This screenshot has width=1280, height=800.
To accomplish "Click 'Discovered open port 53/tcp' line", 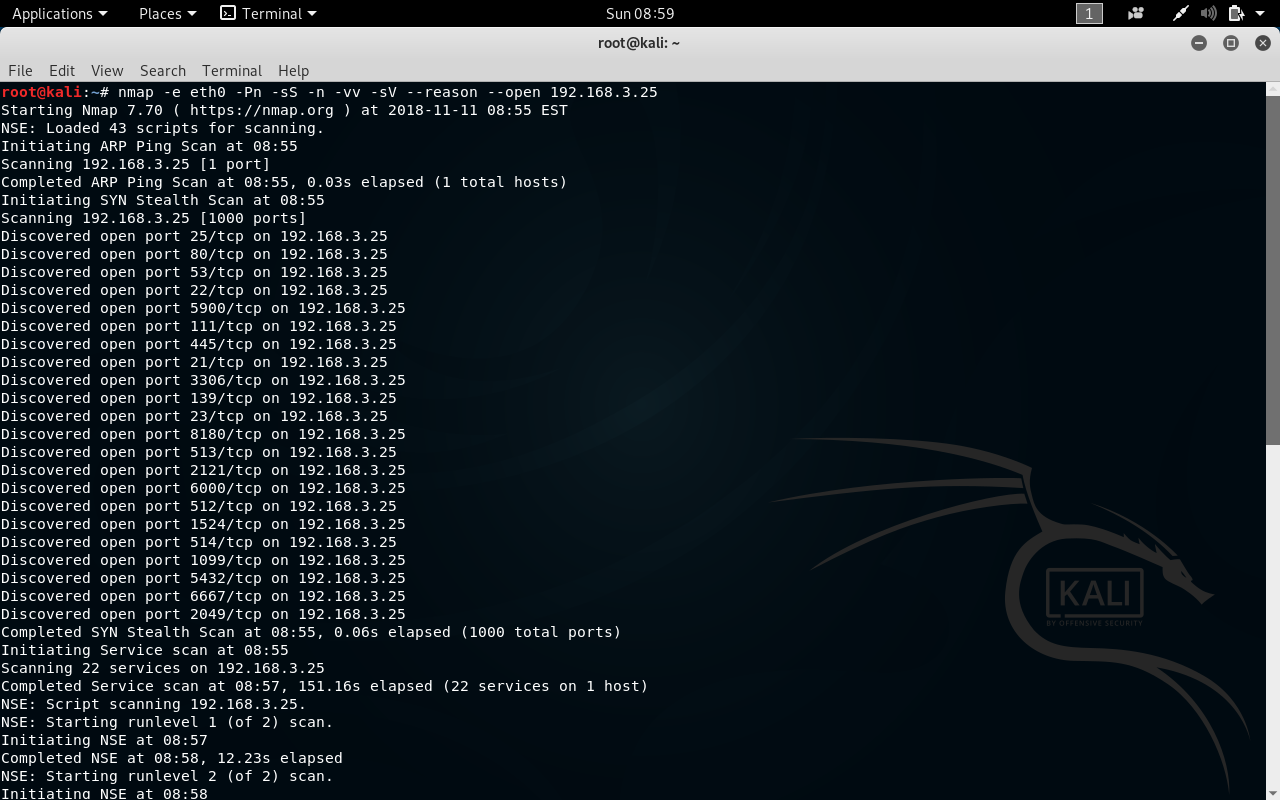I will pos(194,272).
